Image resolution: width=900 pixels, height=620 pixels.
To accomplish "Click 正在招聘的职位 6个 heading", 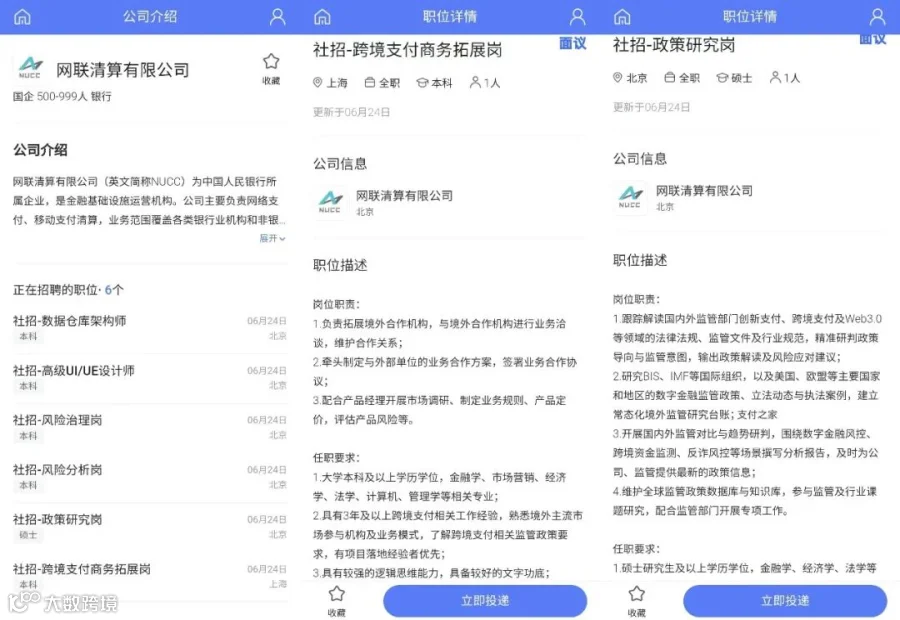I will point(68,290).
